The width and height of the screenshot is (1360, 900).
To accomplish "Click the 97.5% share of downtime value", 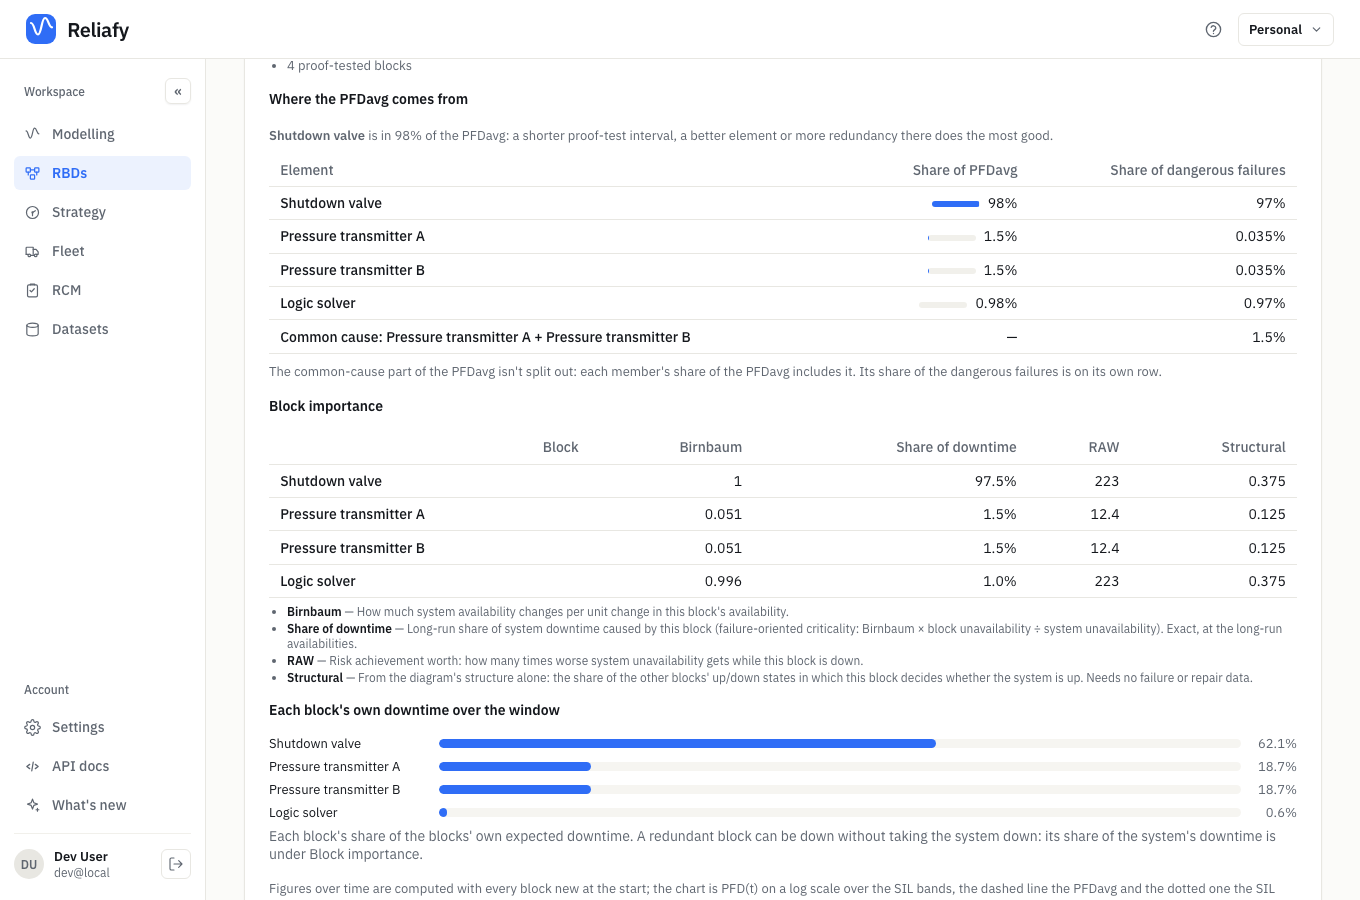I will [995, 481].
